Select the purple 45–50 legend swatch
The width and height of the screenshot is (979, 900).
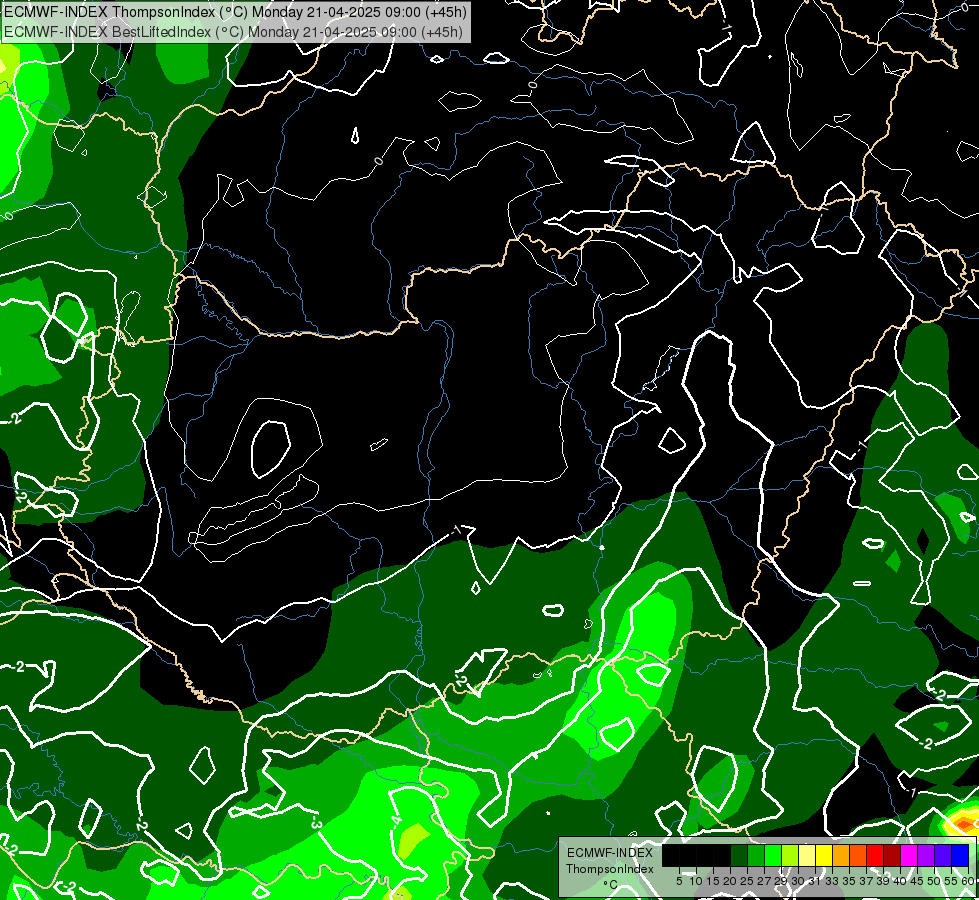pyautogui.click(x=926, y=855)
